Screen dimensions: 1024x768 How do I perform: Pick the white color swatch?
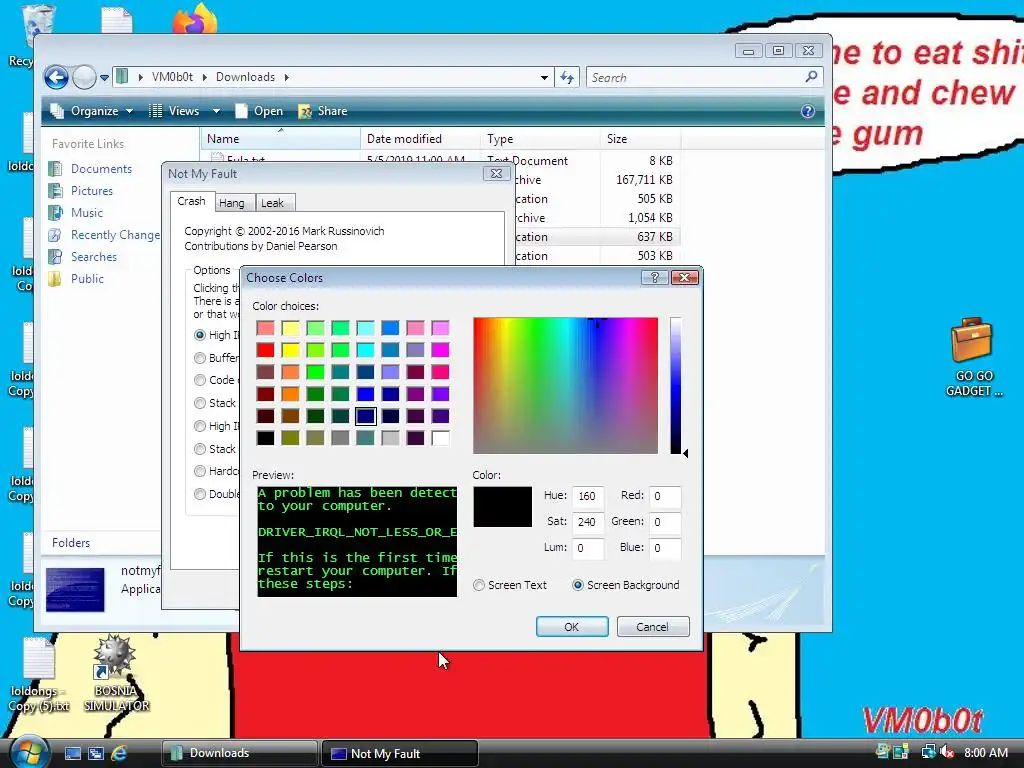tap(440, 438)
